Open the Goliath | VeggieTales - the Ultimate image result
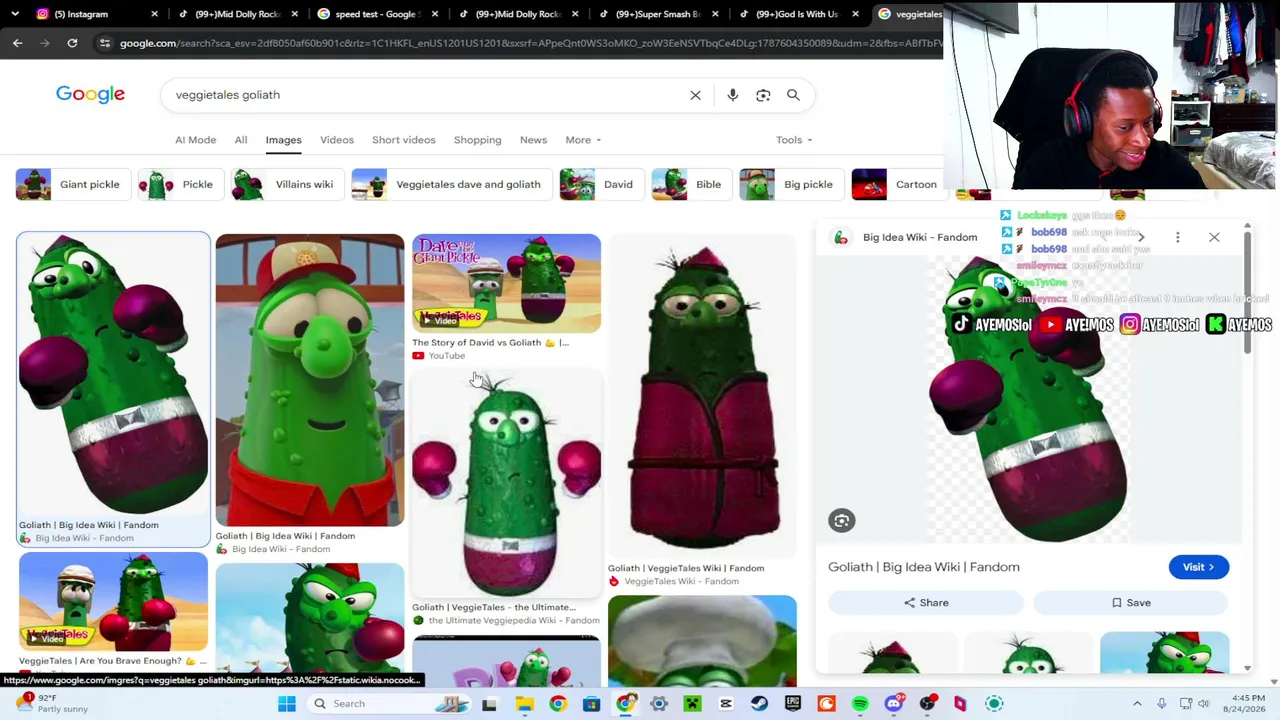The width and height of the screenshot is (1280, 720). 506,485
